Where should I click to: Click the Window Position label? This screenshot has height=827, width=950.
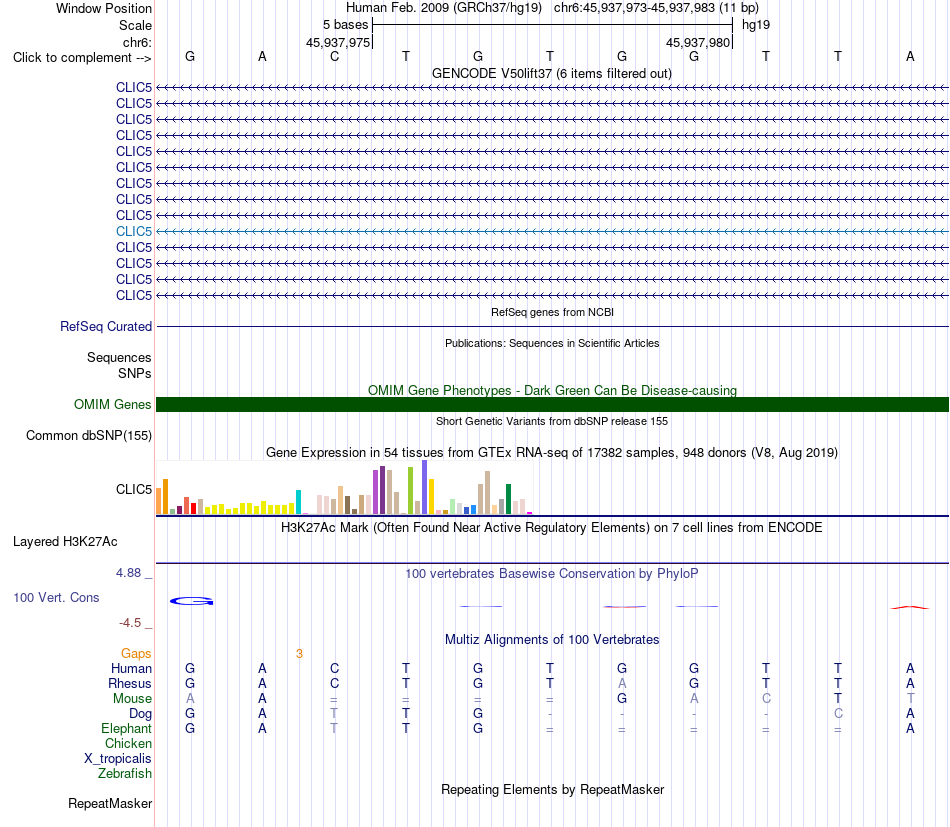coord(104,8)
